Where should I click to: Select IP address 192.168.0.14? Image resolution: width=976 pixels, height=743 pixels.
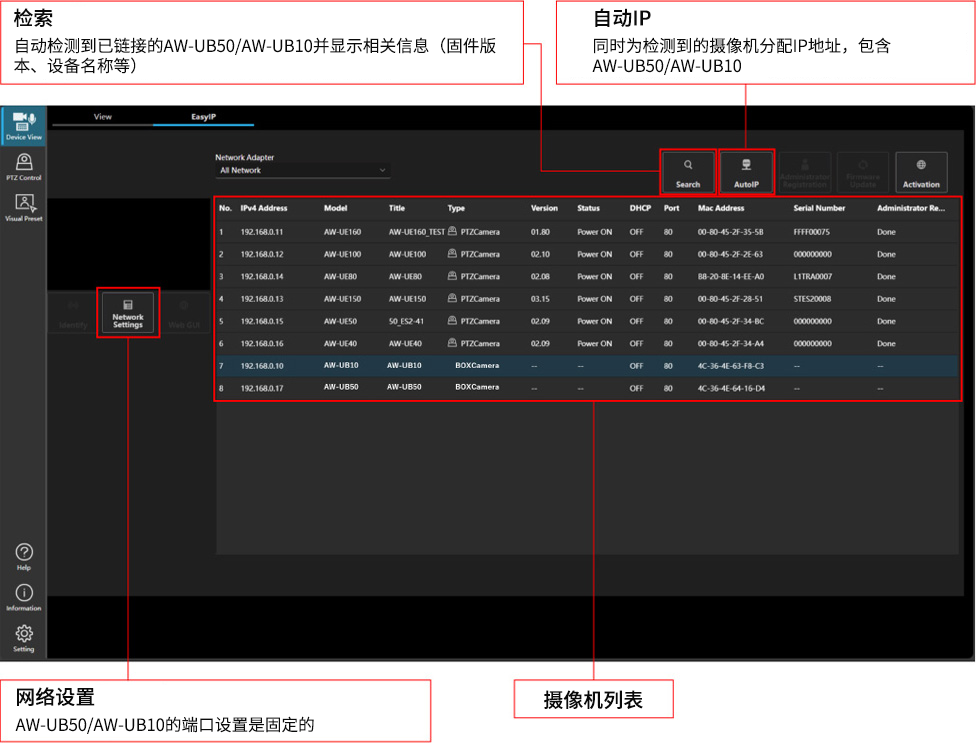262,276
